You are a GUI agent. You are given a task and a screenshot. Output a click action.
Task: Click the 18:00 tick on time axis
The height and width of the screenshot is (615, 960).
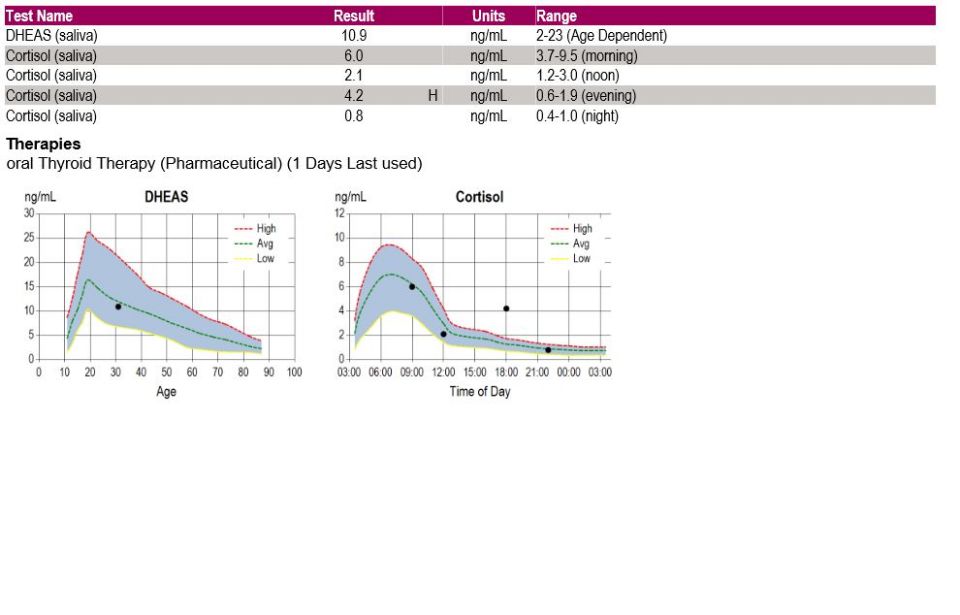(506, 372)
